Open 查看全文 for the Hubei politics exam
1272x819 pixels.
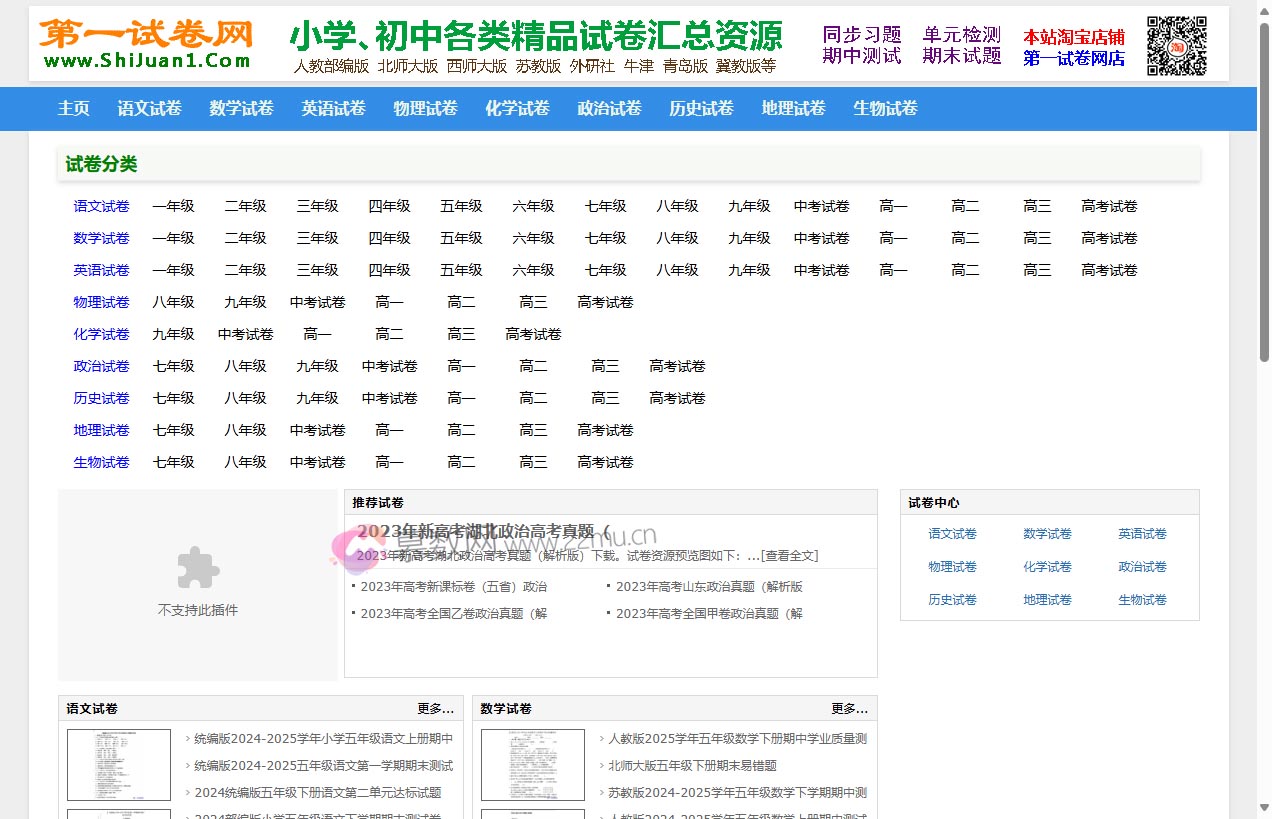(x=789, y=555)
